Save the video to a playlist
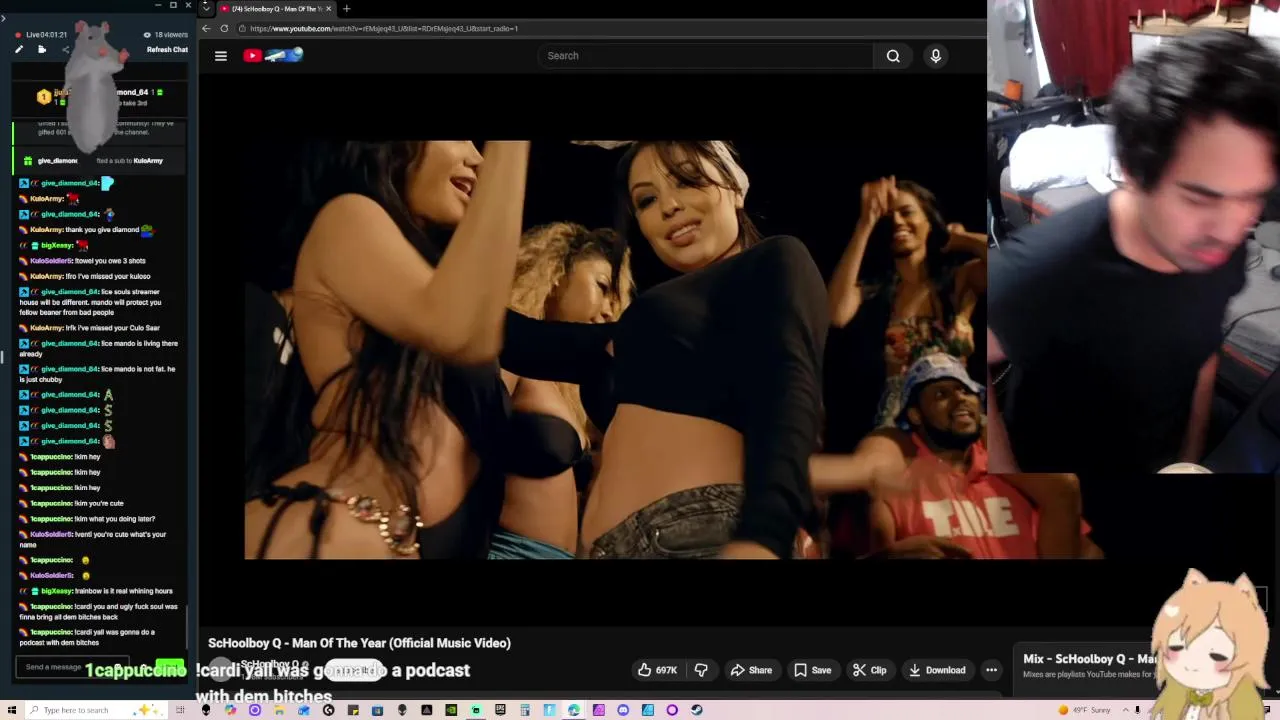 (x=812, y=670)
